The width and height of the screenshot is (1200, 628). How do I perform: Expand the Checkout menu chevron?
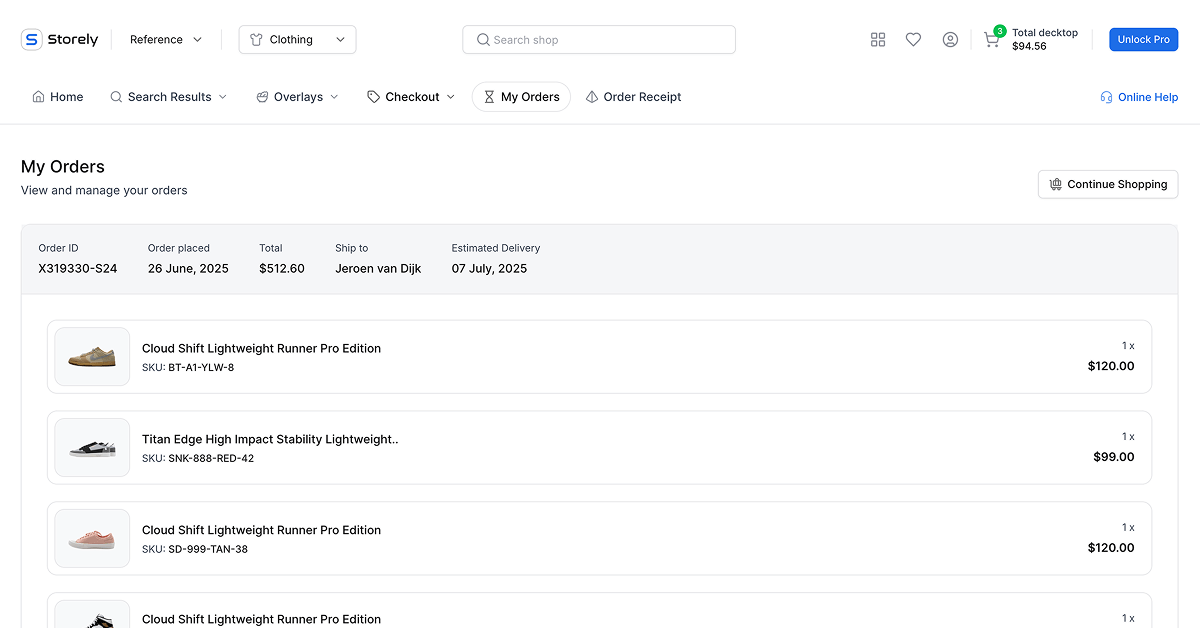pos(451,97)
